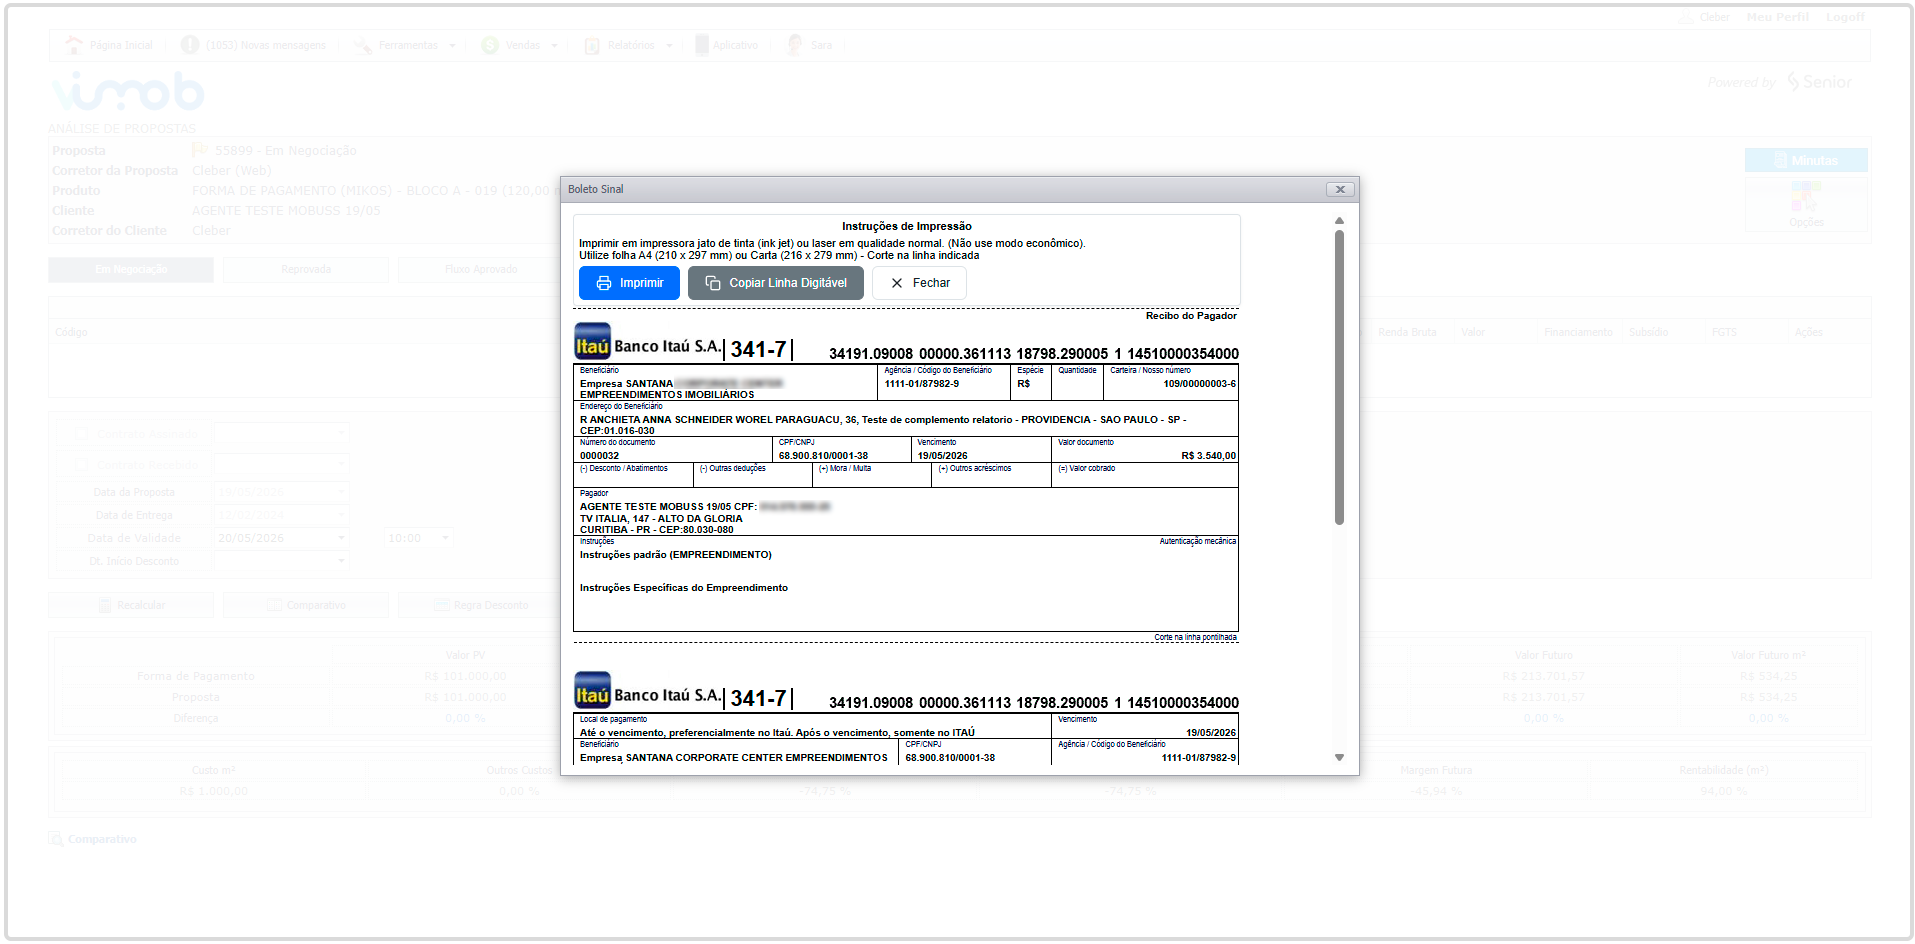This screenshot has height=944, width=1915.
Task: Open the (1053) Novas mensagens item
Action: [x=254, y=45]
